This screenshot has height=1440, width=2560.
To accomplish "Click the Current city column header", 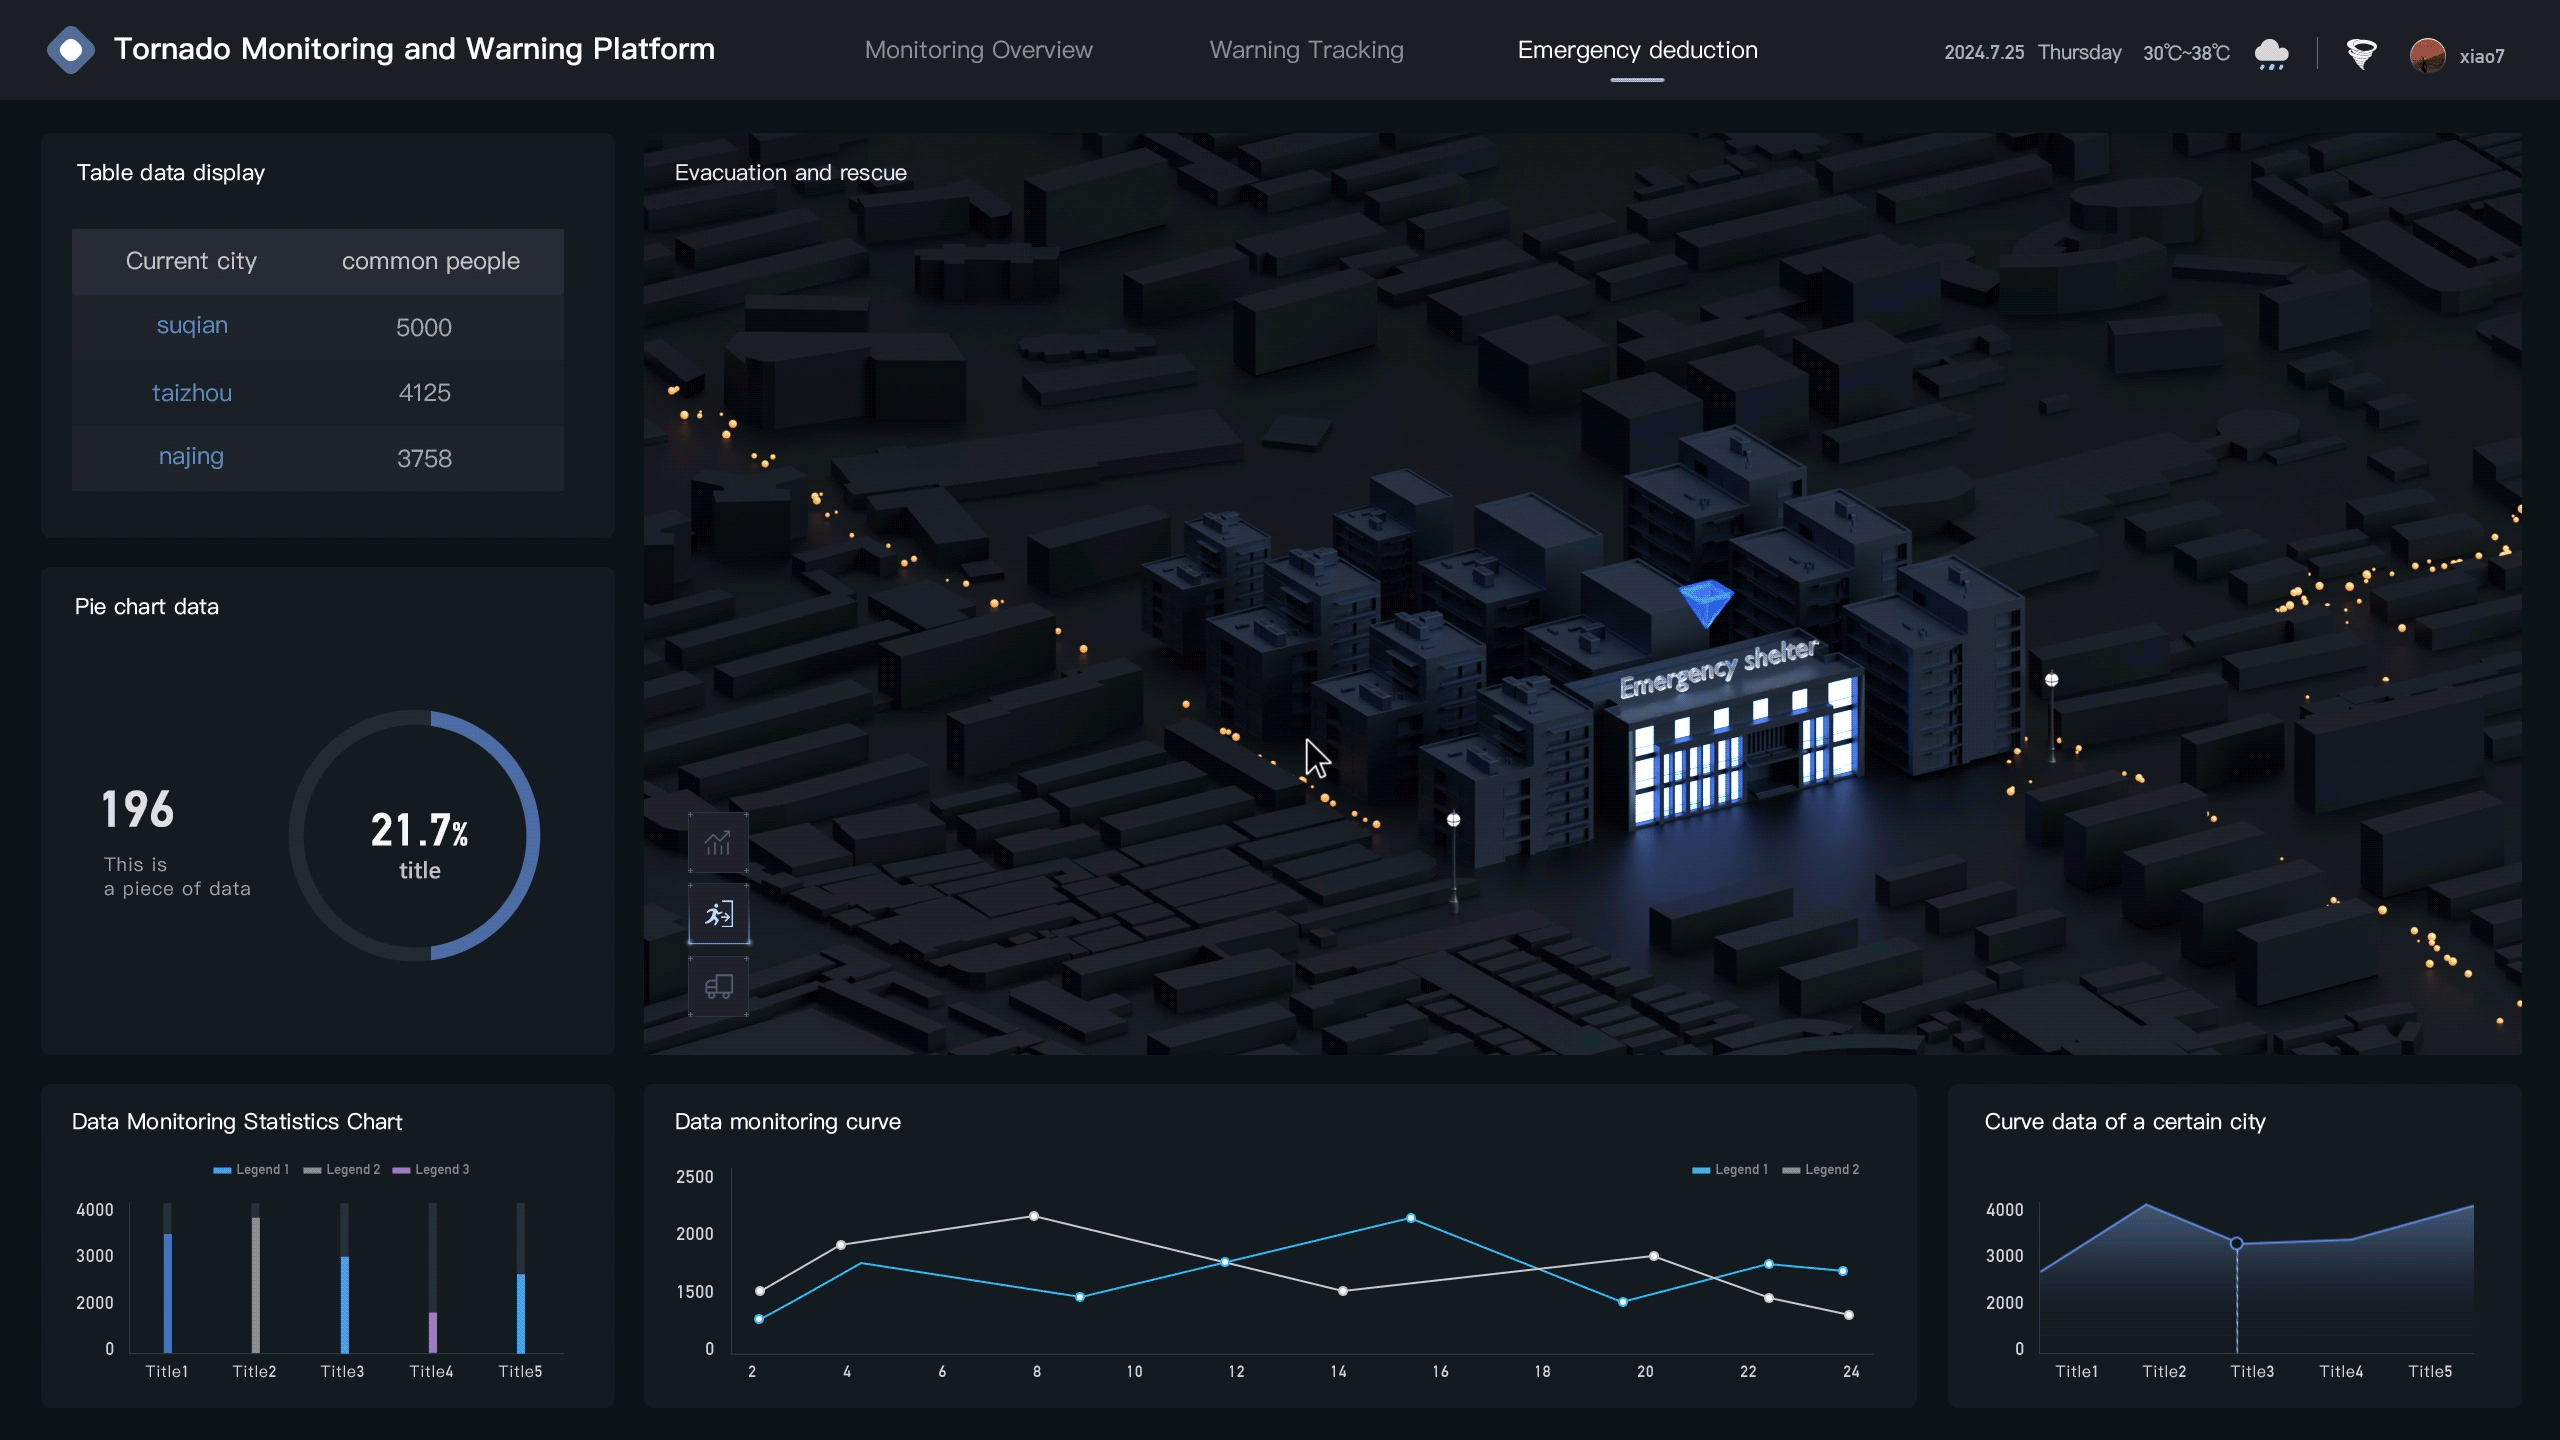I will 191,261.
